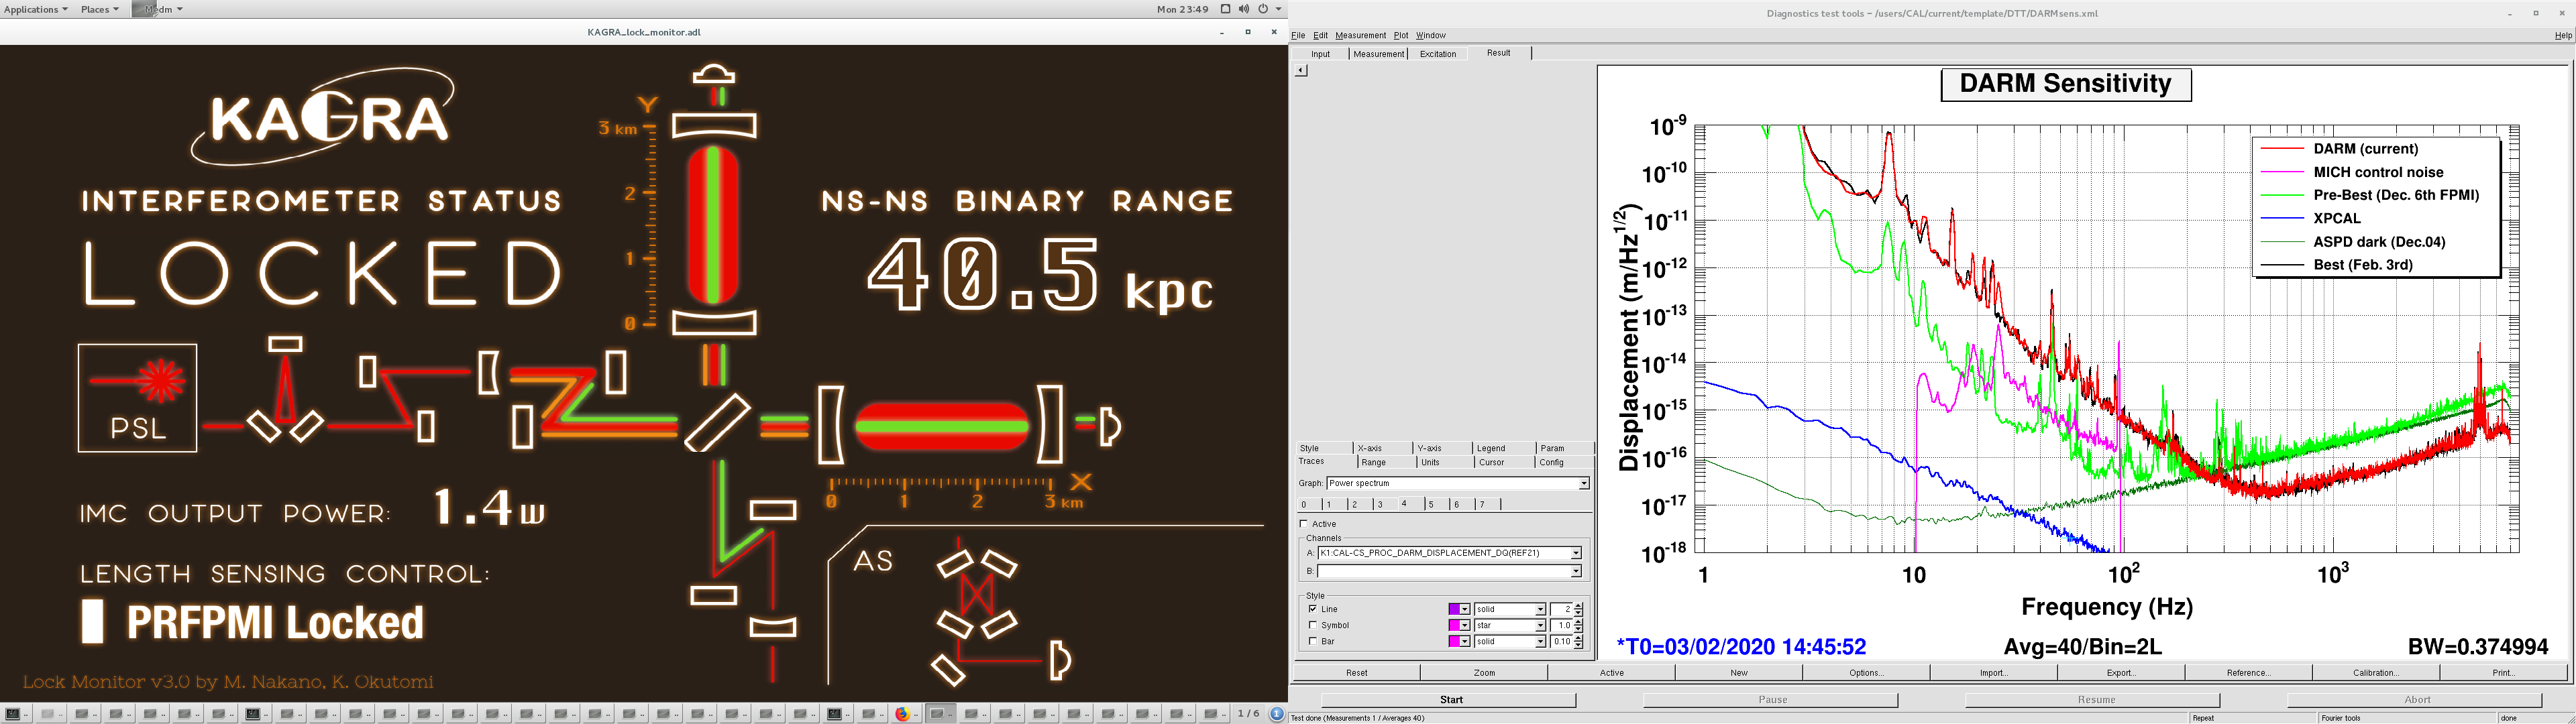Open the Style options tab

point(1323,448)
